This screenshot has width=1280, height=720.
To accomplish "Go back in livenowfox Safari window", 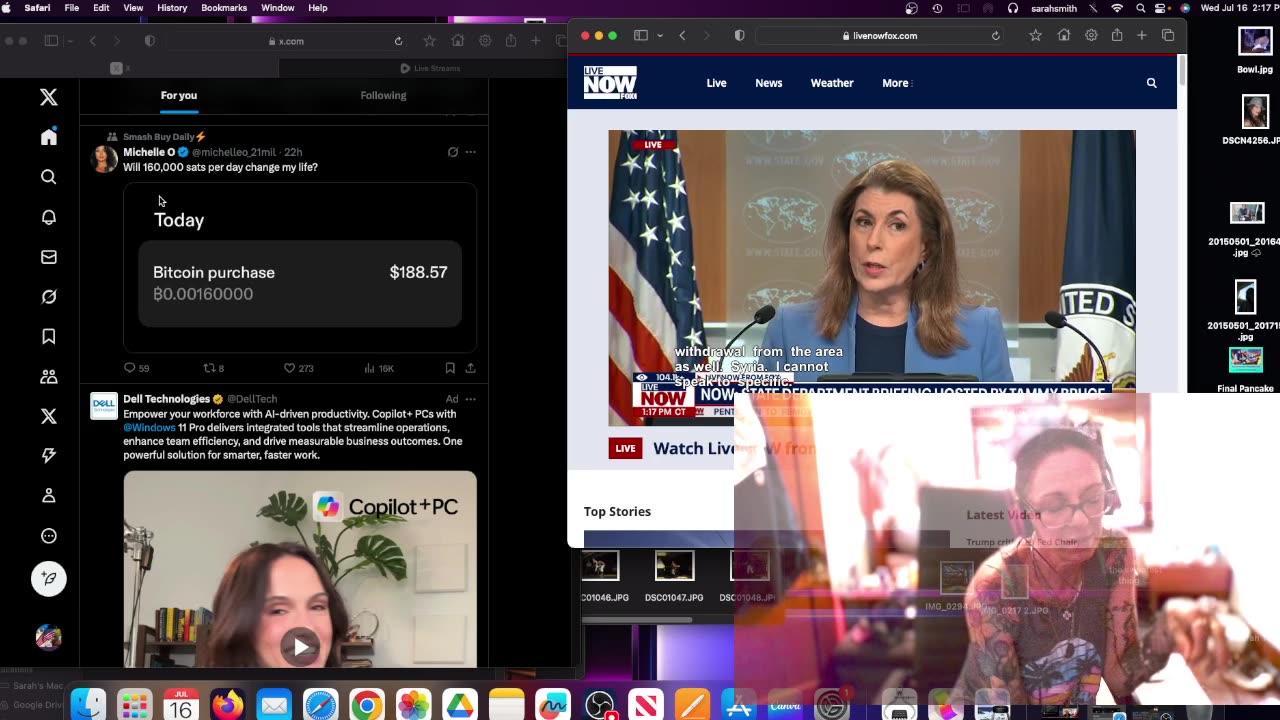I will [682, 36].
